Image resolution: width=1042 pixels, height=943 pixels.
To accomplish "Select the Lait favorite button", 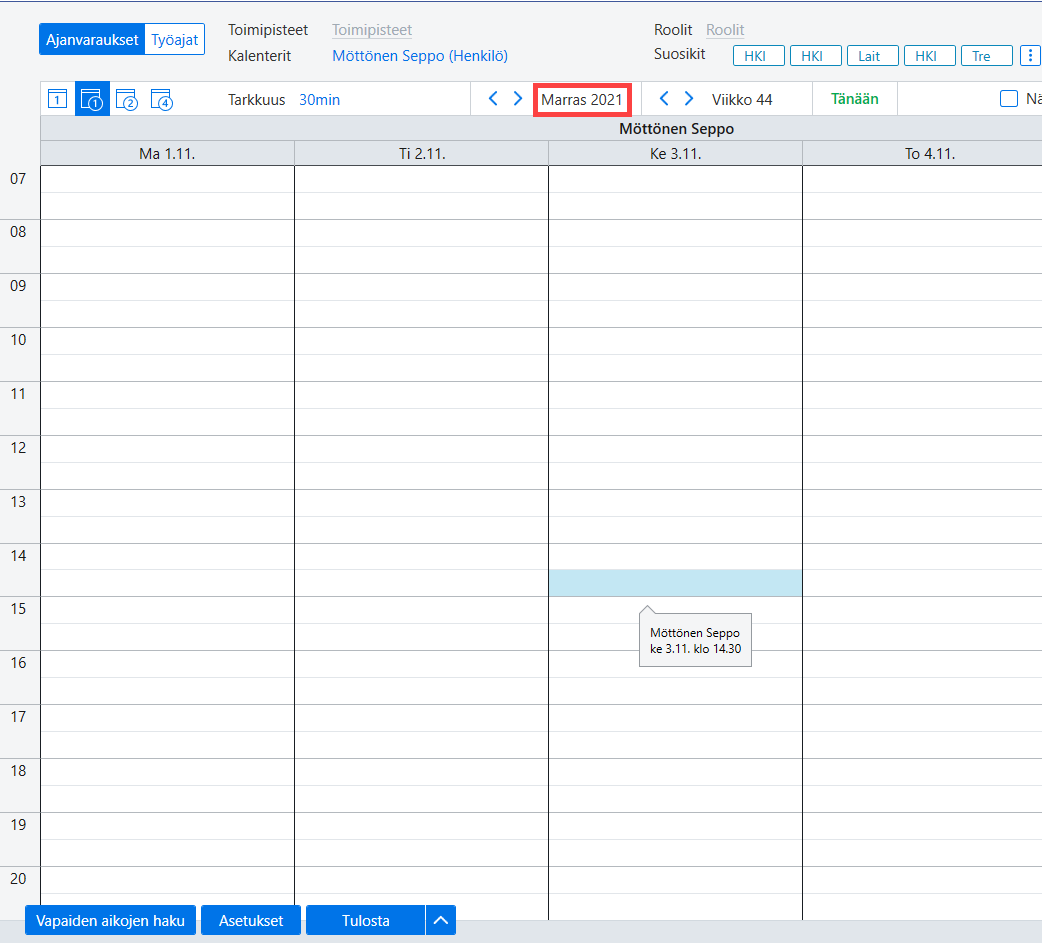I will click(873, 56).
